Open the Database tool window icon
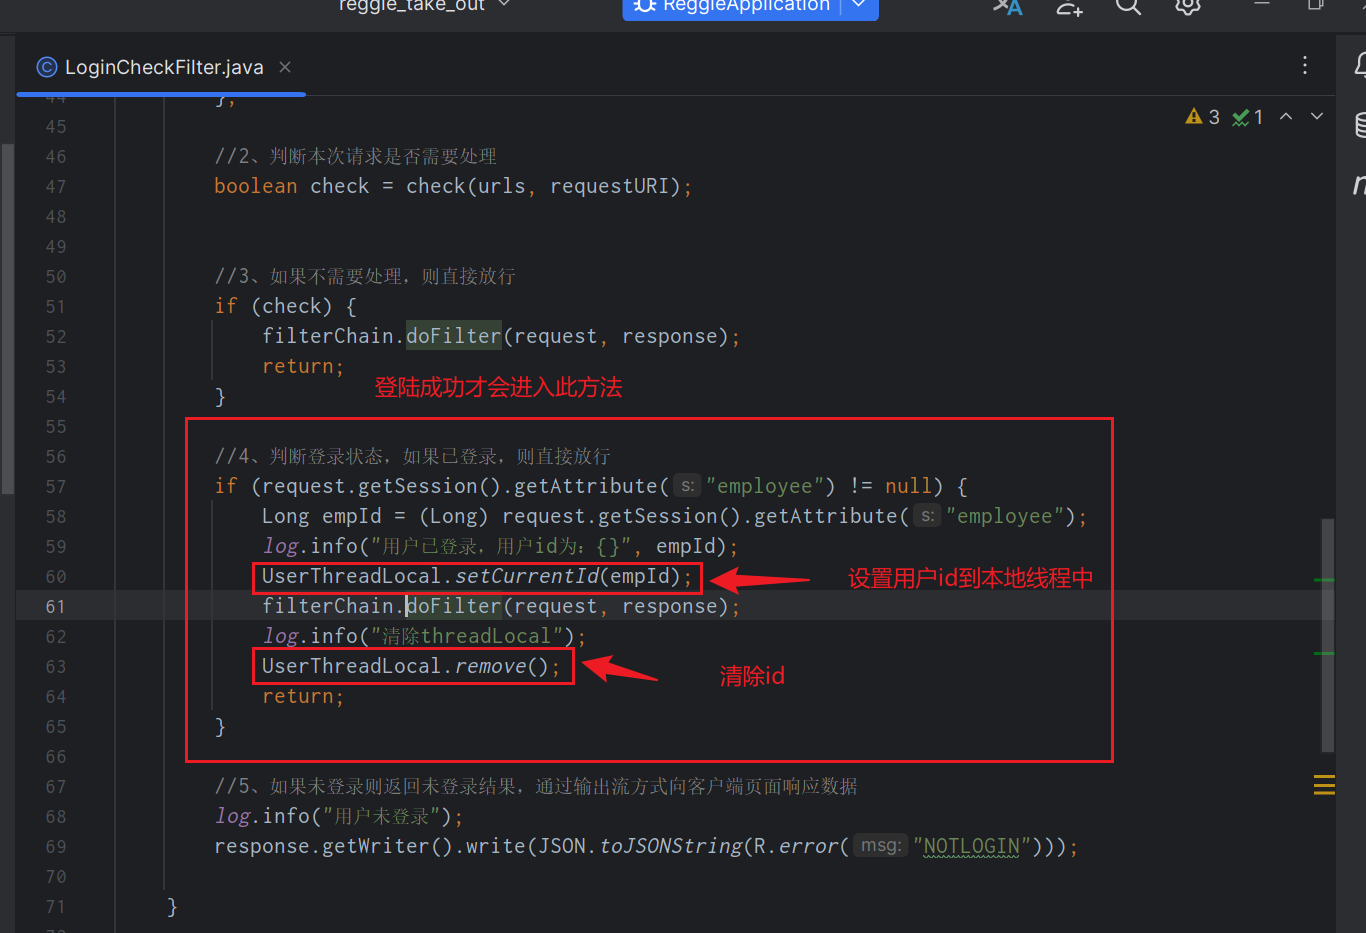The image size is (1366, 933). pyautogui.click(x=1360, y=125)
